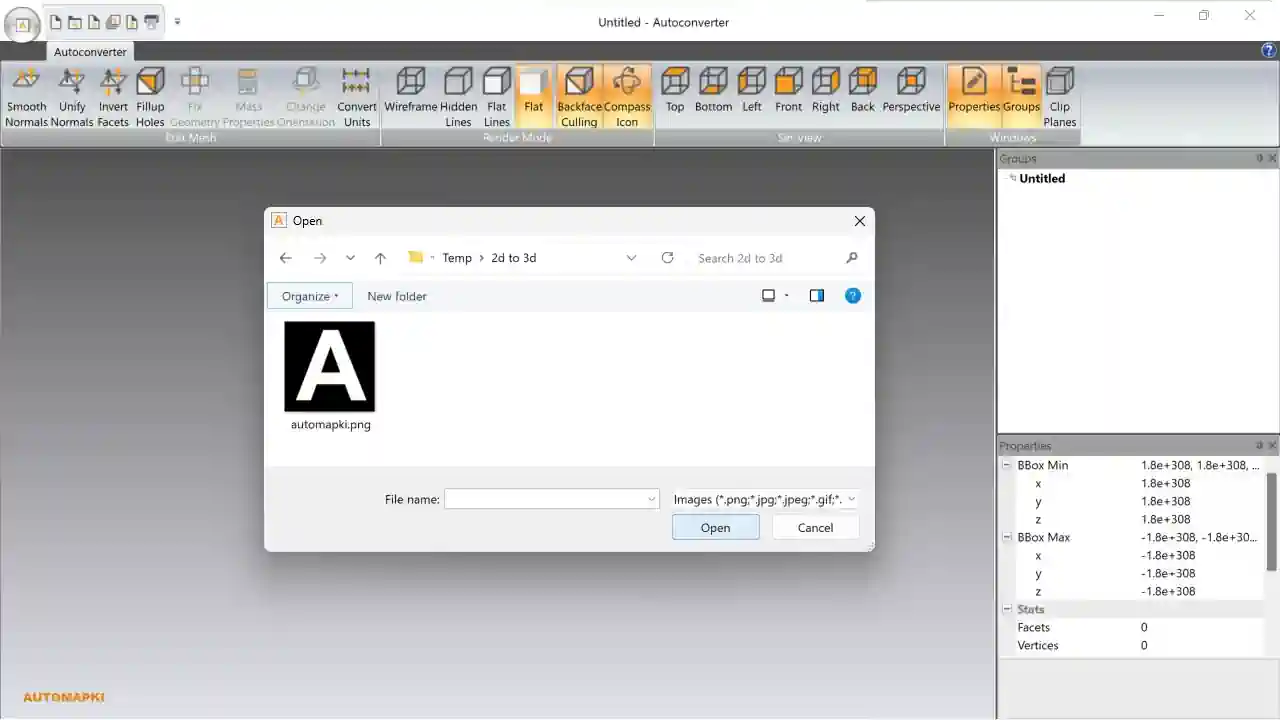Collapse the BBox Min properties group
Screen dimensions: 1280x720
[x=1007, y=465]
